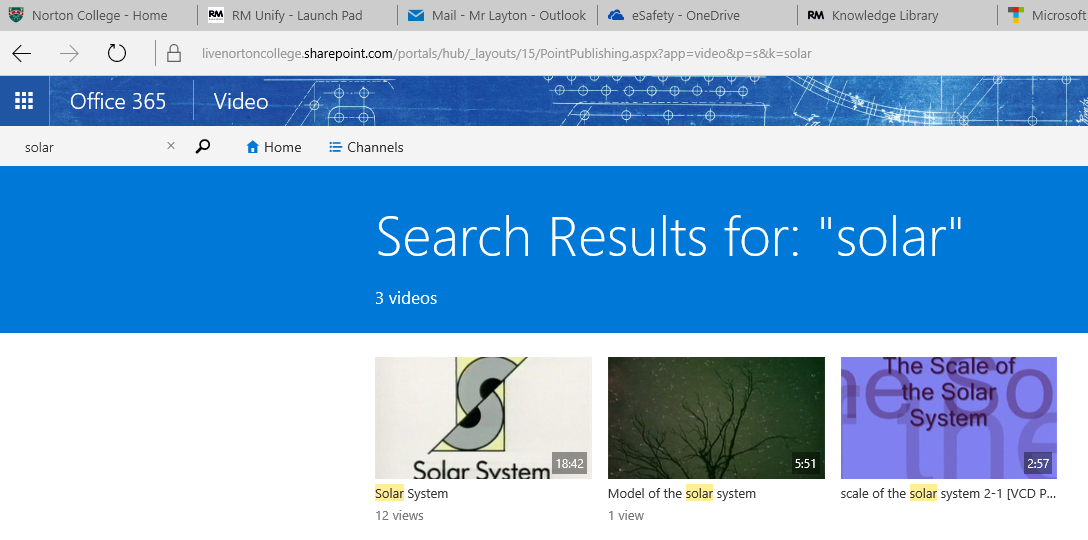Open the Solar System video thumbnail
The width and height of the screenshot is (1088, 540).
tap(483, 418)
